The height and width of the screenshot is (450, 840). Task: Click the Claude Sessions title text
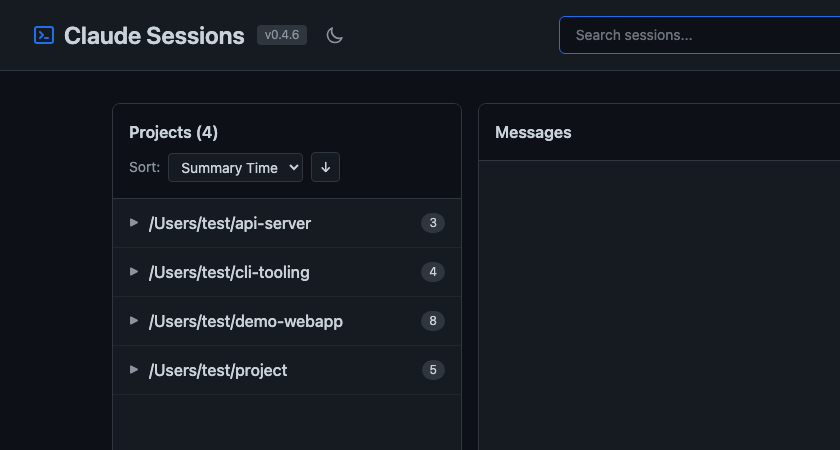[154, 36]
